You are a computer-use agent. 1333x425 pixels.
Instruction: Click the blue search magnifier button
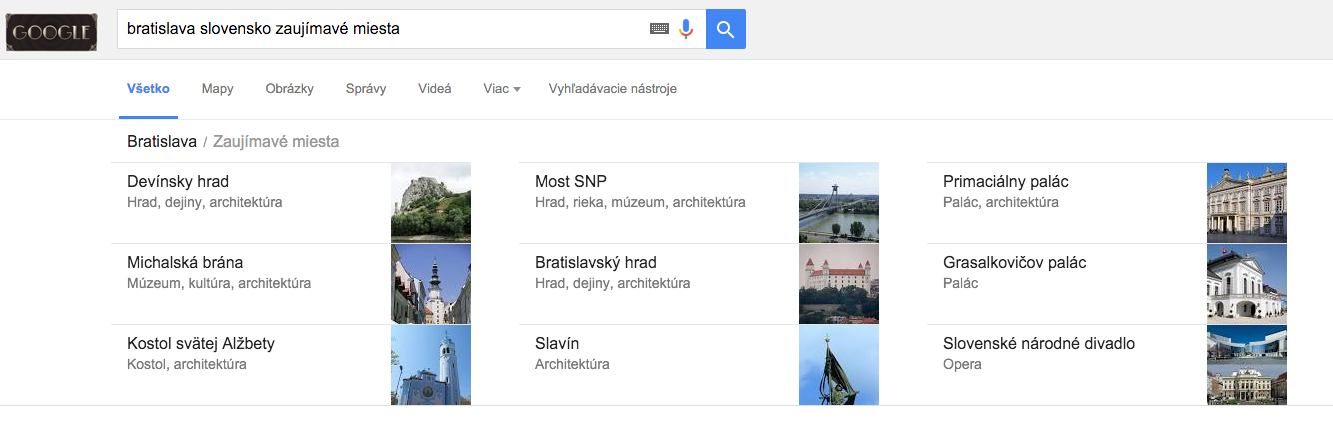[726, 29]
